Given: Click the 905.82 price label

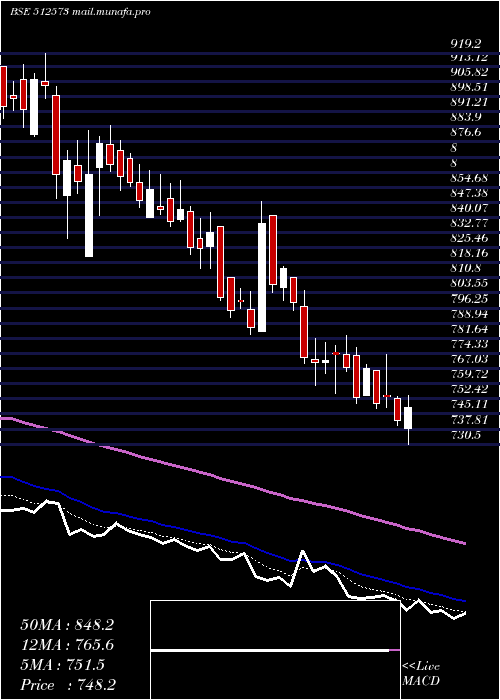Looking at the screenshot, I should tap(469, 72).
